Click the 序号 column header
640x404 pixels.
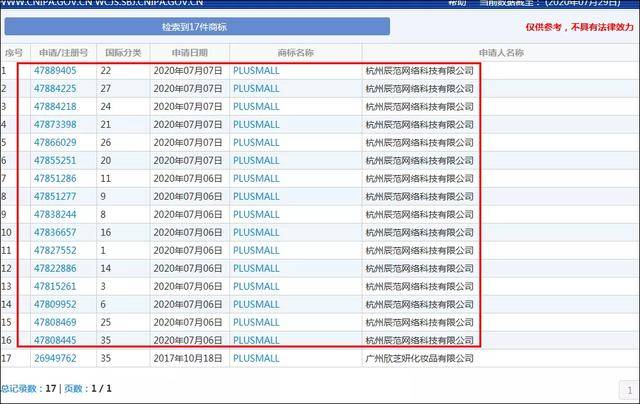[x=13, y=53]
